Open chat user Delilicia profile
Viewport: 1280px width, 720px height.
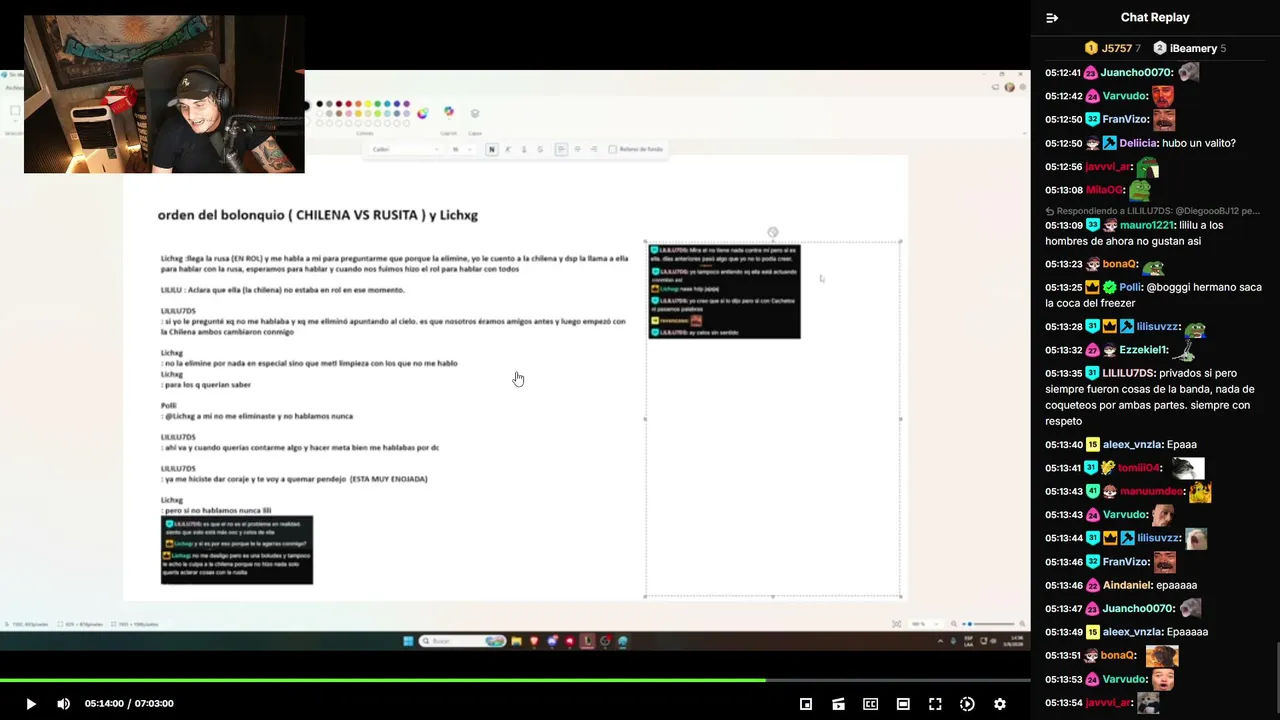click(x=1138, y=143)
